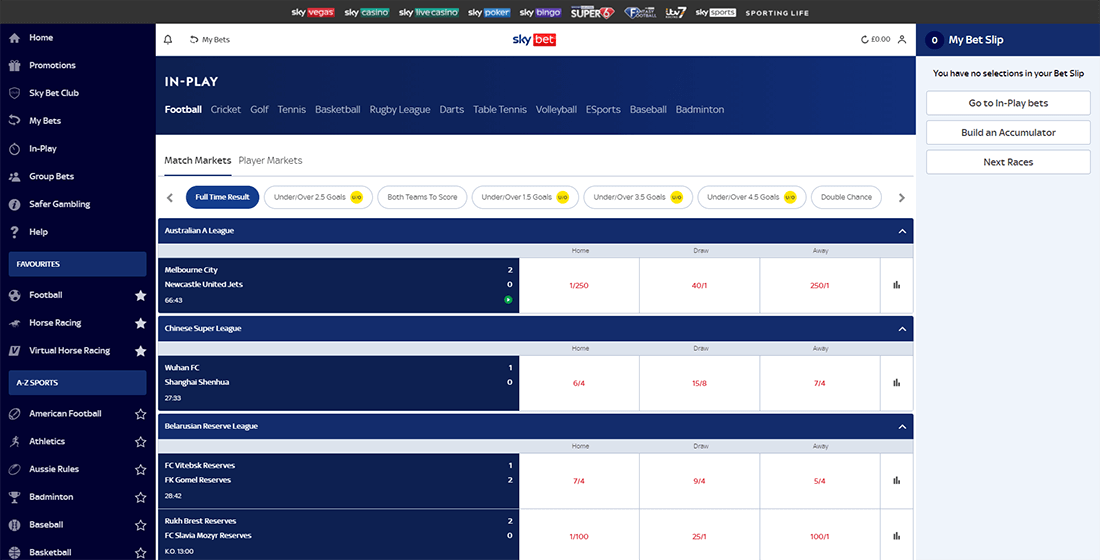Collapse the Chinese Super League section
The width and height of the screenshot is (1100, 560).
point(901,328)
